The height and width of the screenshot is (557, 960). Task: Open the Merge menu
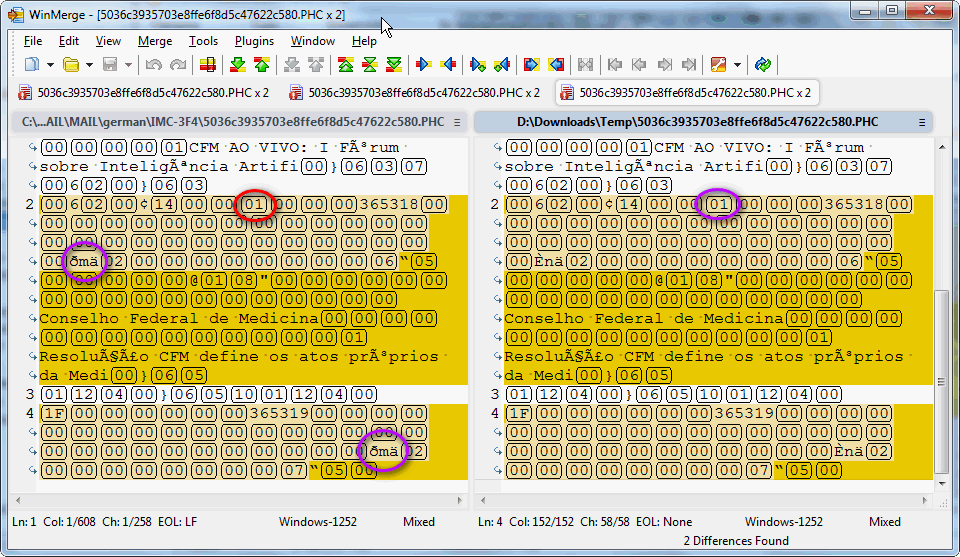[155, 41]
